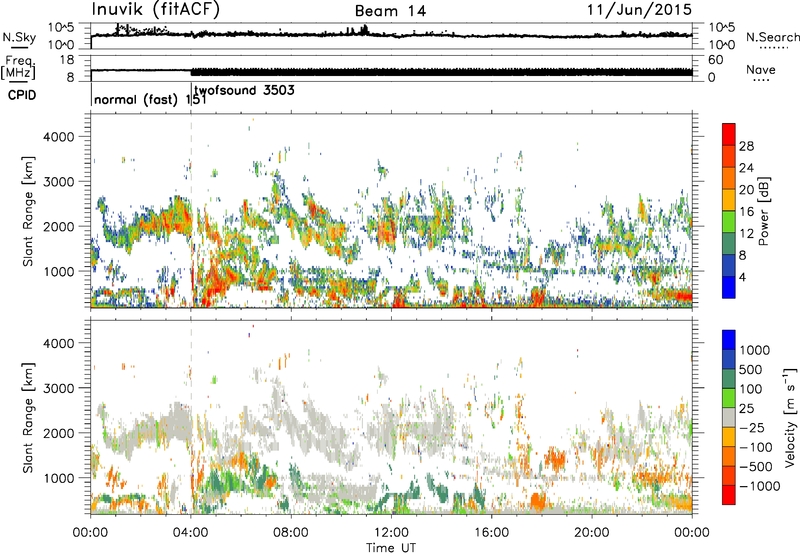Screen dimensions: 800x554
Task: Click the 'normal (fast) 151' CPID text
Action: [x=150, y=99]
